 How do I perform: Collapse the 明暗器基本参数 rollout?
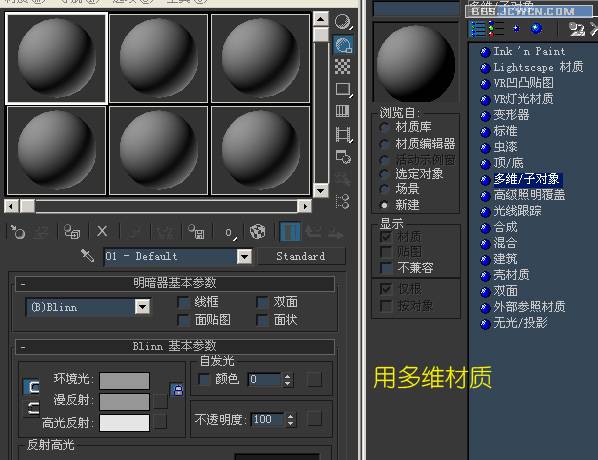[x=175, y=283]
